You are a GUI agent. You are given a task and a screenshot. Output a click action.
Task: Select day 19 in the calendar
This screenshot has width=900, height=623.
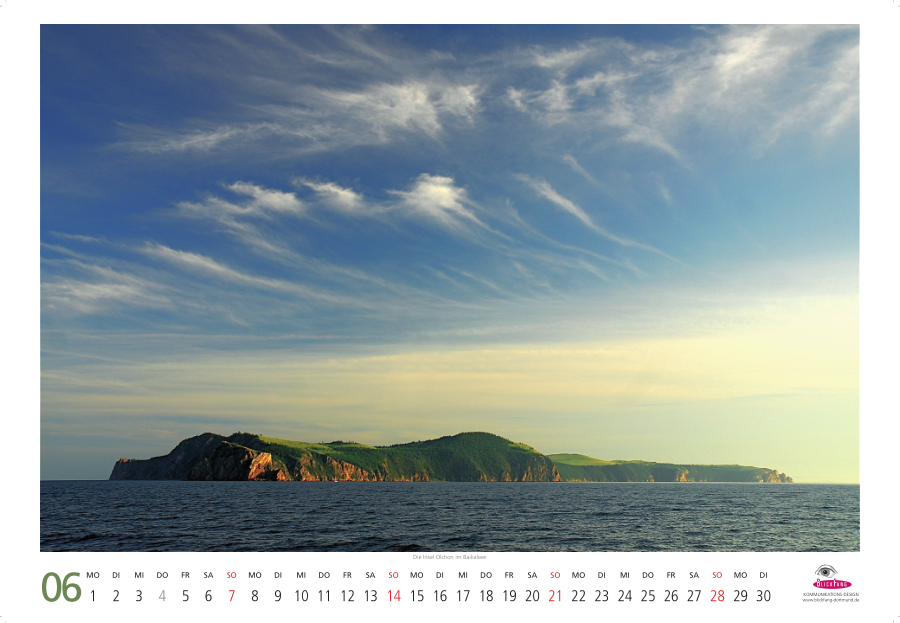tap(509, 596)
